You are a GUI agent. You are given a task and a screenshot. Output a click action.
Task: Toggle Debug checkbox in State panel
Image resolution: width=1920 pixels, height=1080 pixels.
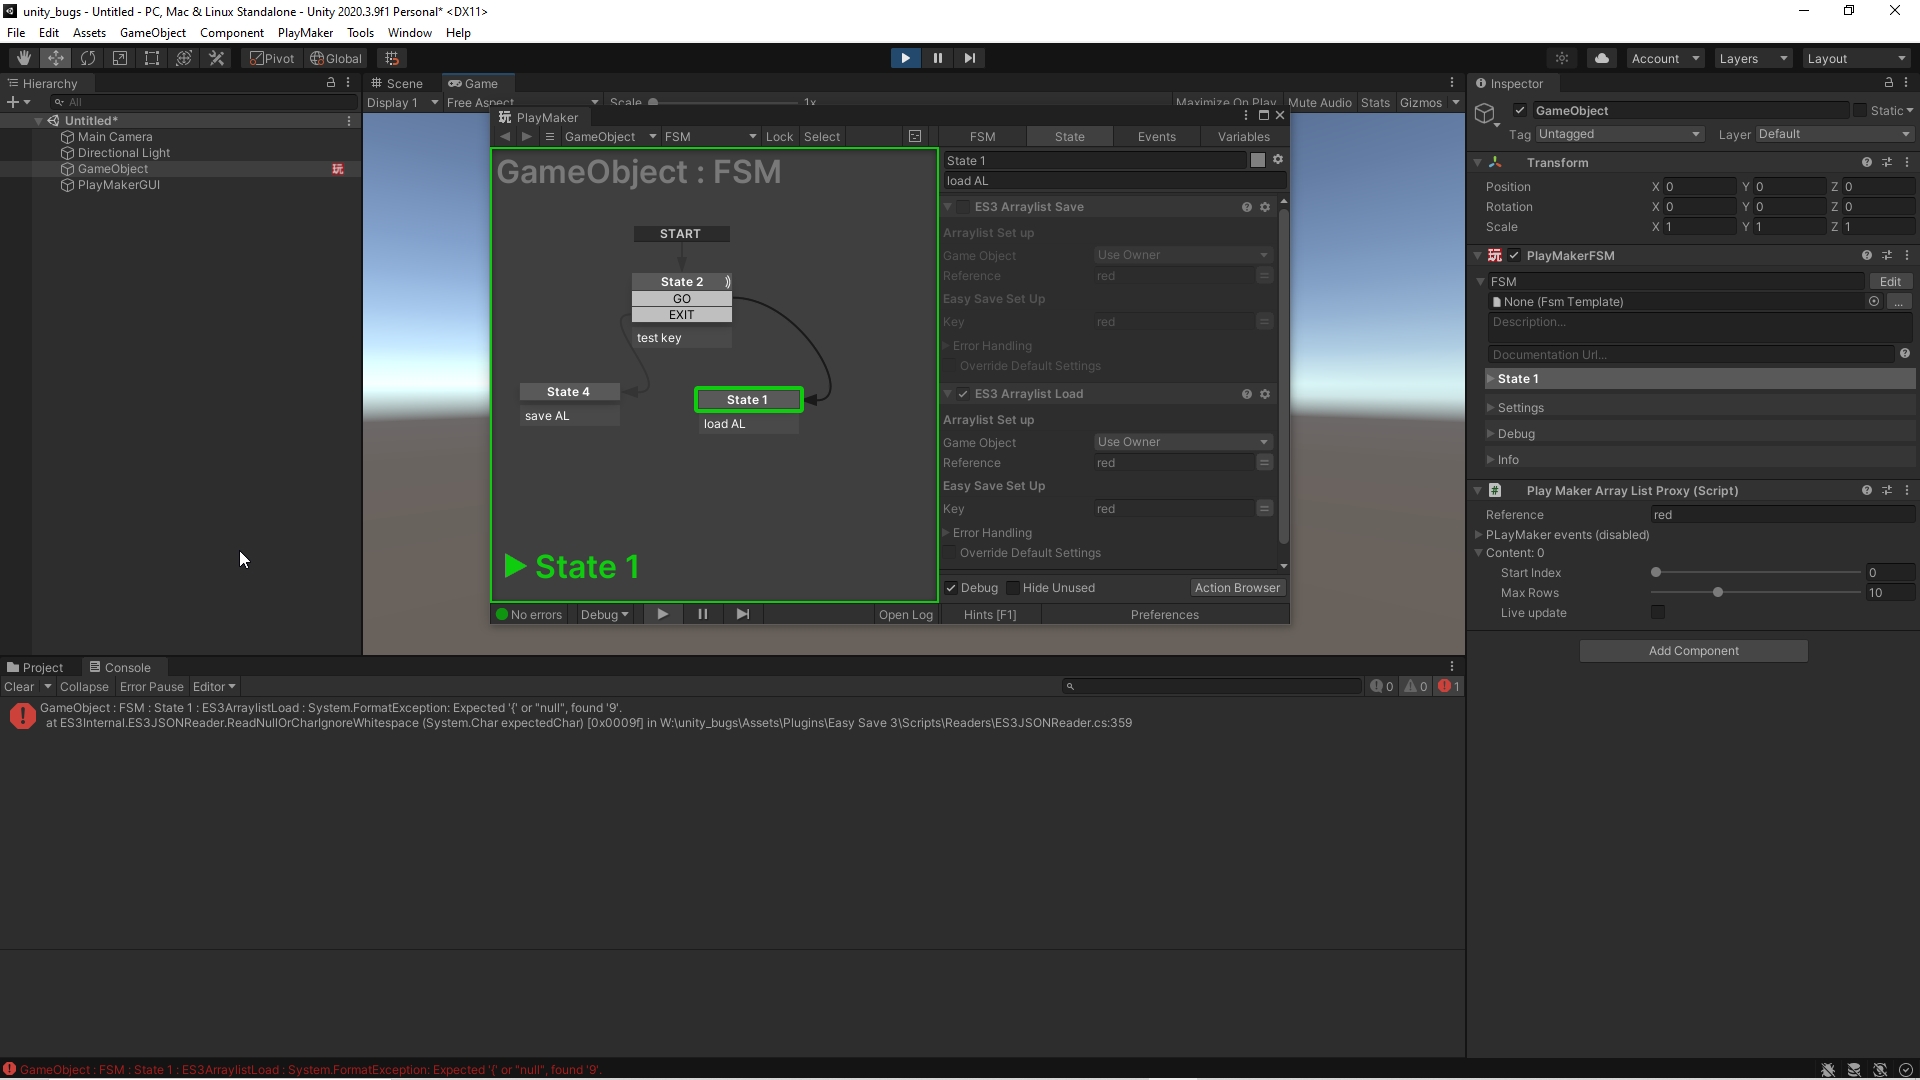[x=951, y=588]
